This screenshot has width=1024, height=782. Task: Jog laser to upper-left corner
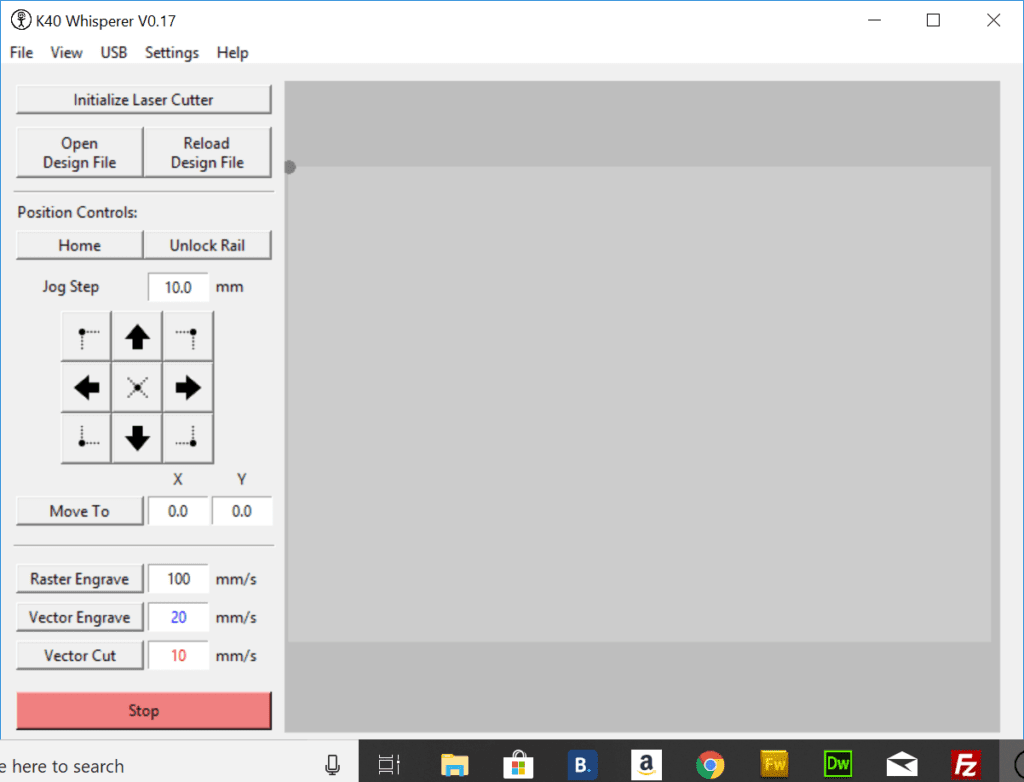86,337
